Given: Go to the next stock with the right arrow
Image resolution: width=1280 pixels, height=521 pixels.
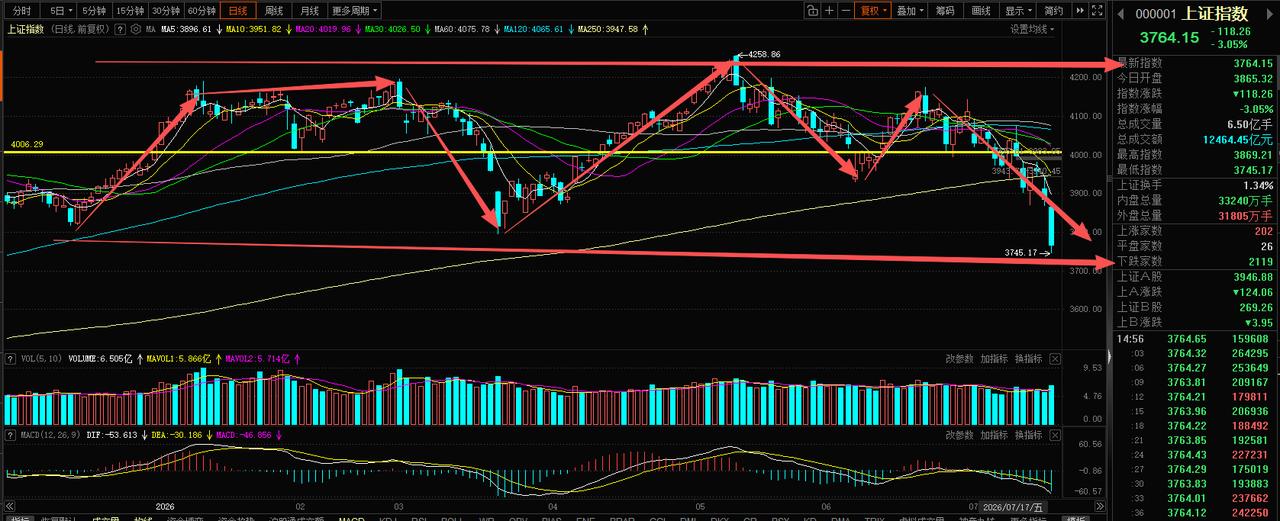Looking at the screenshot, I should (x=1270, y=14).
